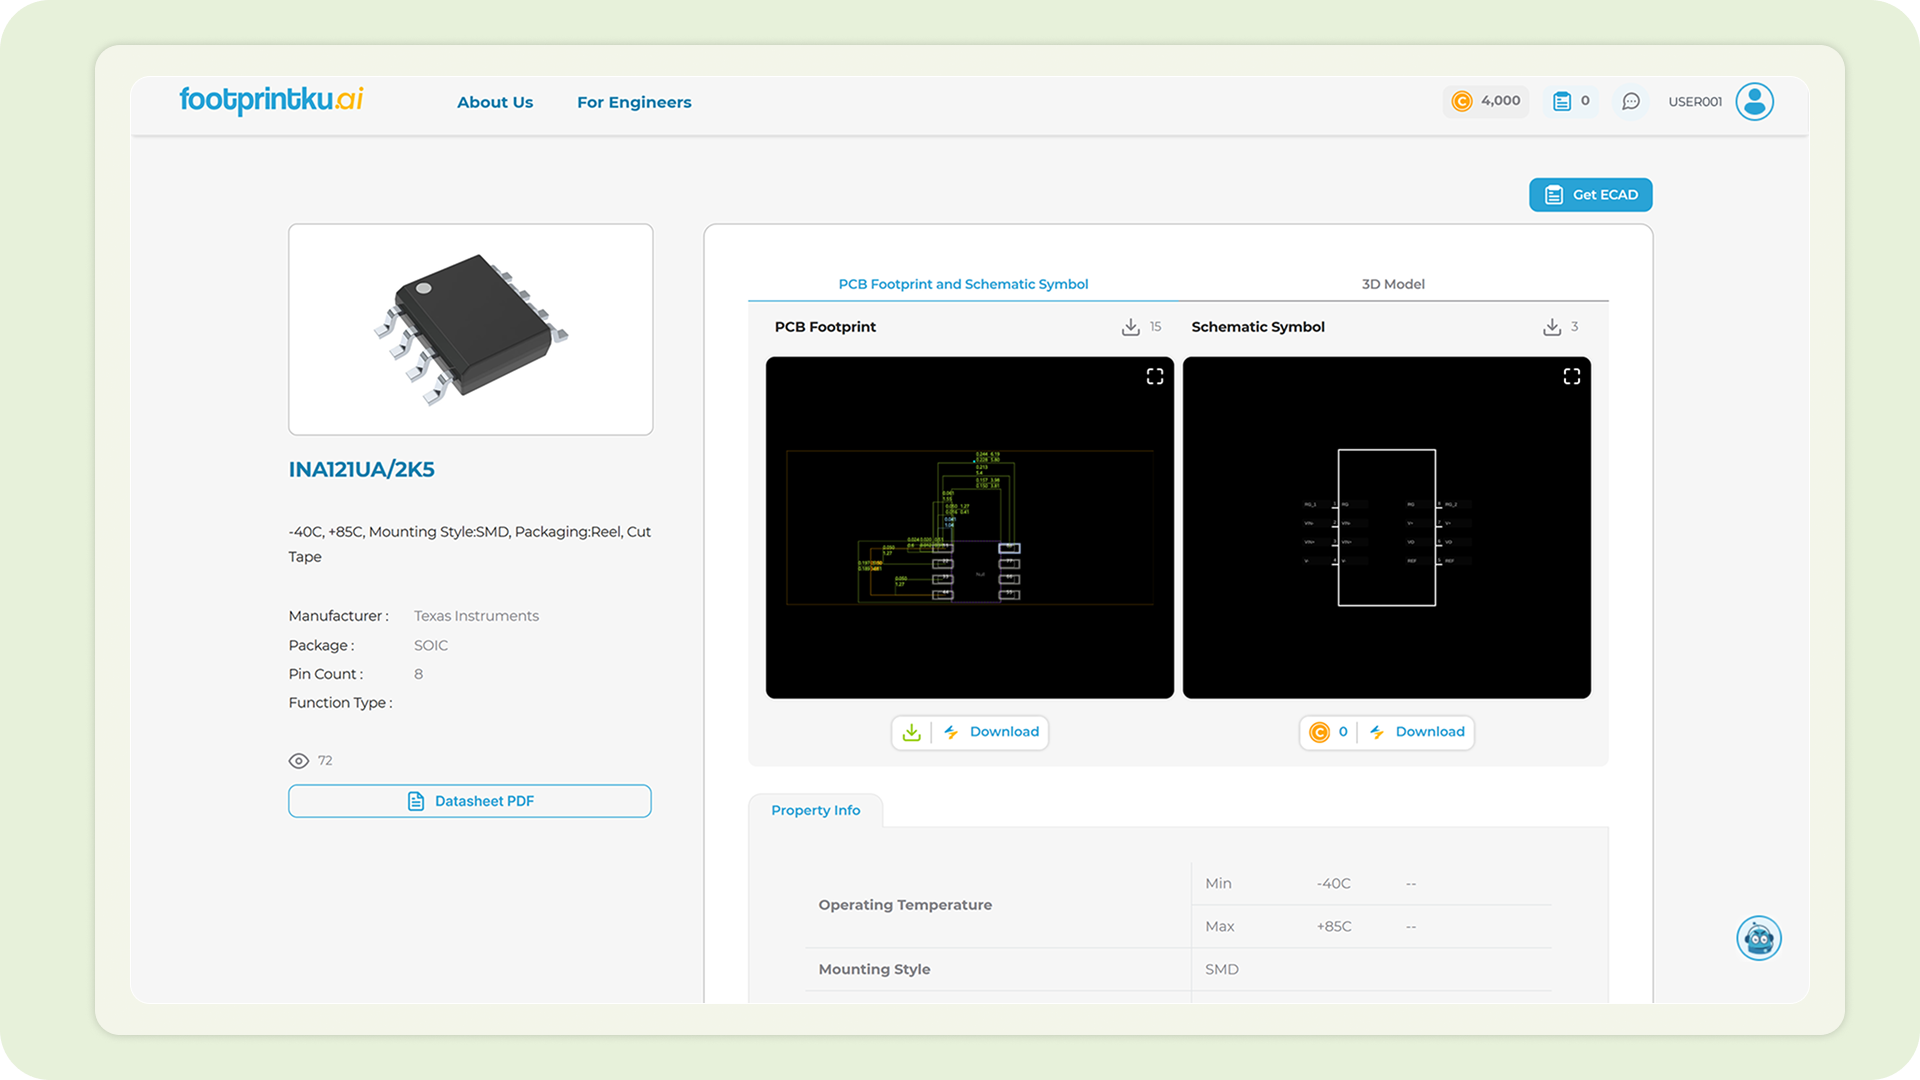Click the coin icon under Schematic Symbol
This screenshot has width=1920, height=1080.
(x=1320, y=732)
